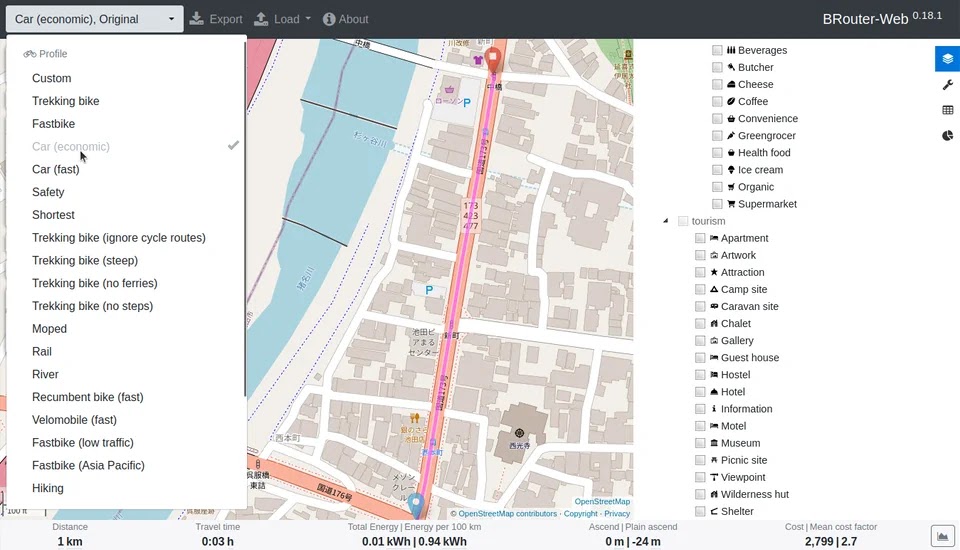Image resolution: width=960 pixels, height=550 pixels.
Task: Open the wrench settings sidebar tab
Action: (947, 85)
